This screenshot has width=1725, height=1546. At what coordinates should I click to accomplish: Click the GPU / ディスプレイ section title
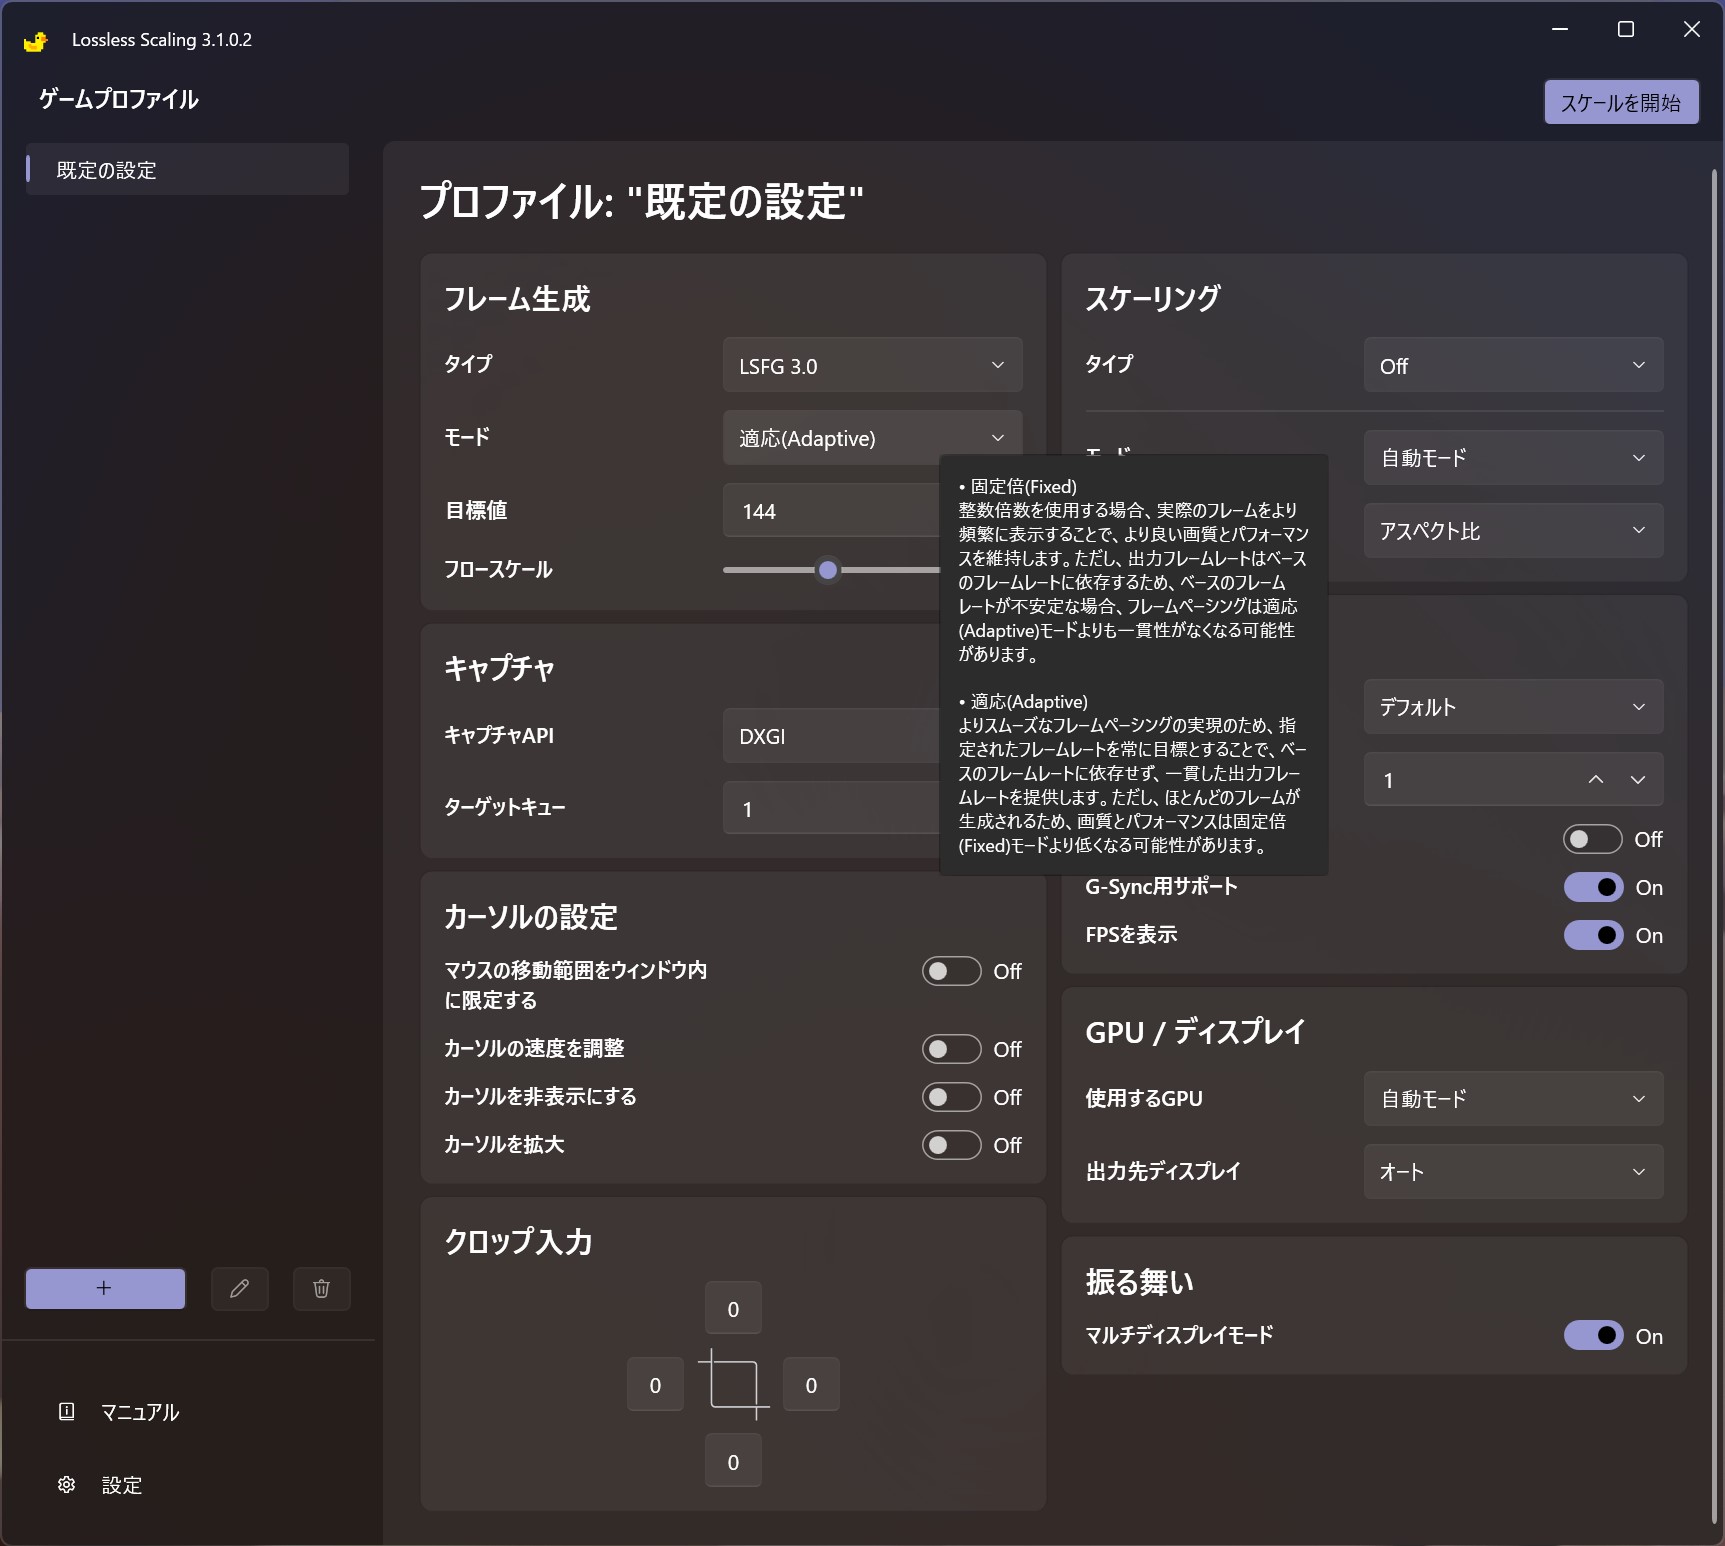[1196, 1032]
